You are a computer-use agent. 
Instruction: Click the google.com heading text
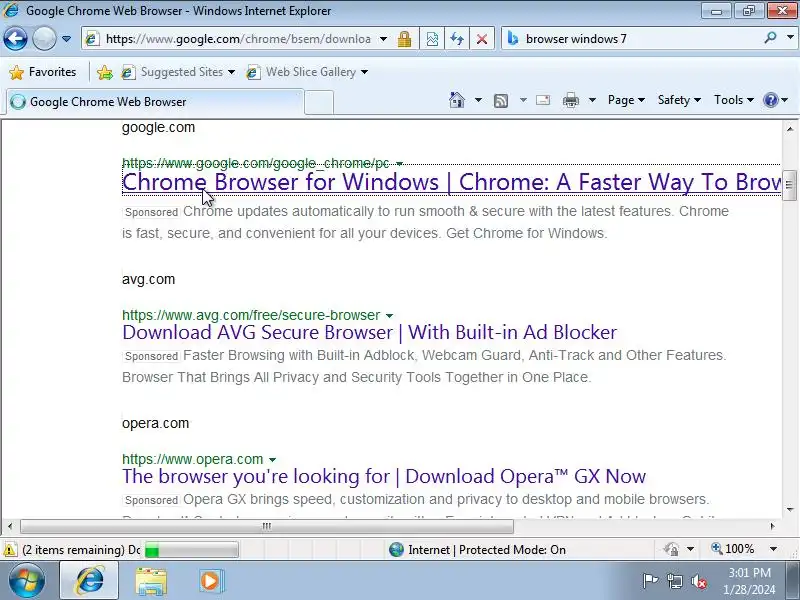[158, 127]
